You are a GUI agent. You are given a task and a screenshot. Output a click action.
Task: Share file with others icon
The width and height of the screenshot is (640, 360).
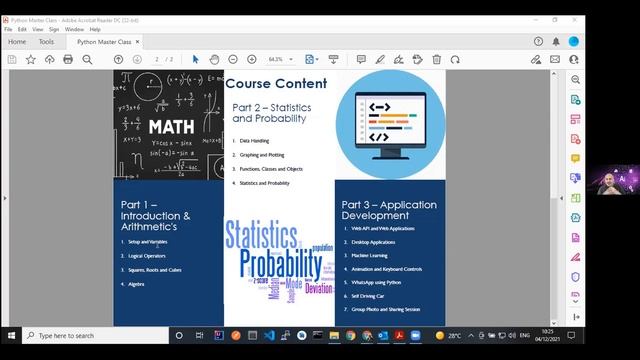[574, 60]
